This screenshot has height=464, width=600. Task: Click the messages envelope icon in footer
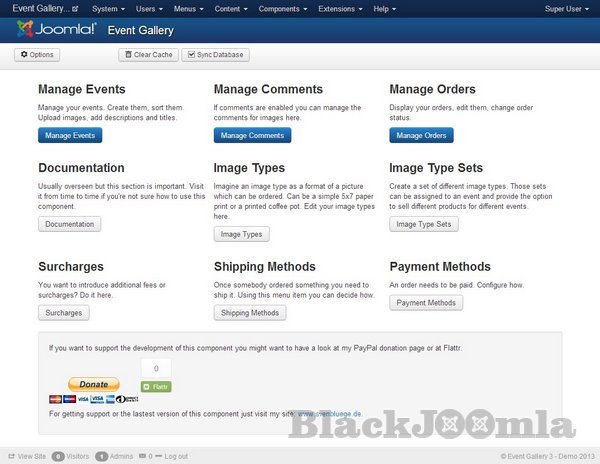click(x=141, y=455)
